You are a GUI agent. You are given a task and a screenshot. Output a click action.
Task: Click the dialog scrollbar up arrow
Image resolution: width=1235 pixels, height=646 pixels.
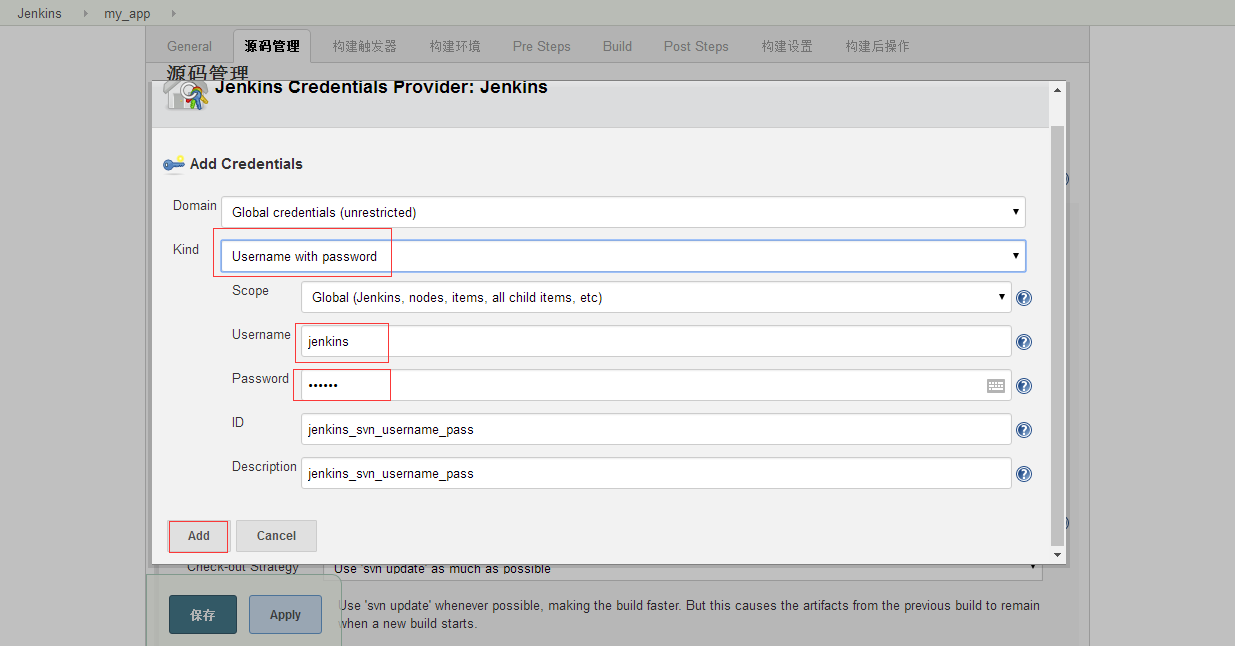click(x=1057, y=90)
